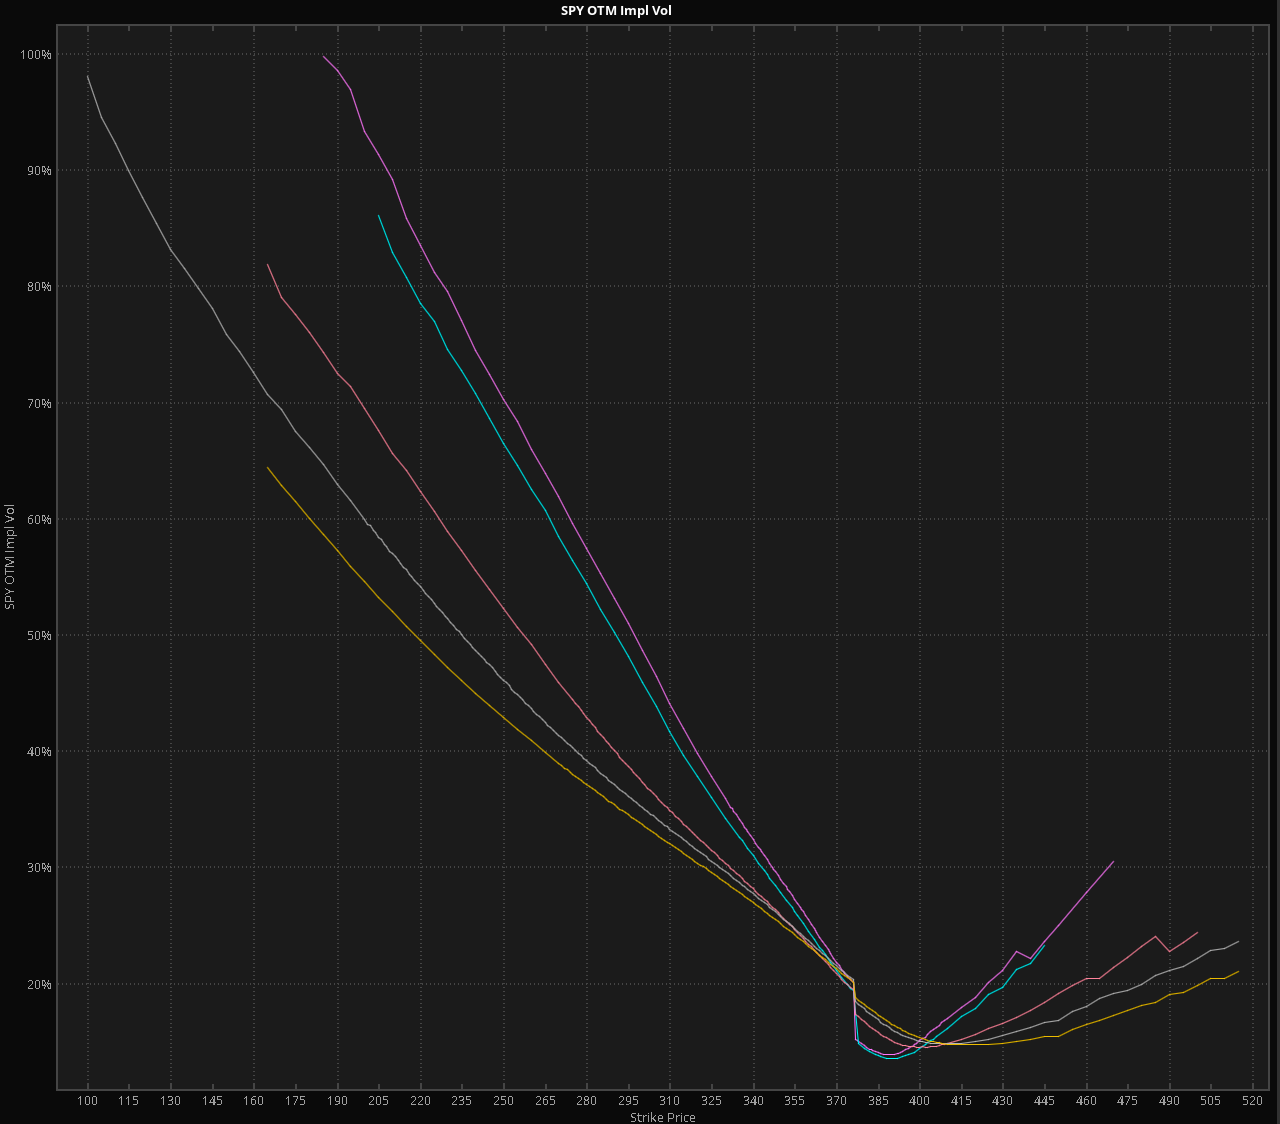Select the 520 strike tick on the x-axis
This screenshot has width=1280, height=1124.
[1252, 1101]
